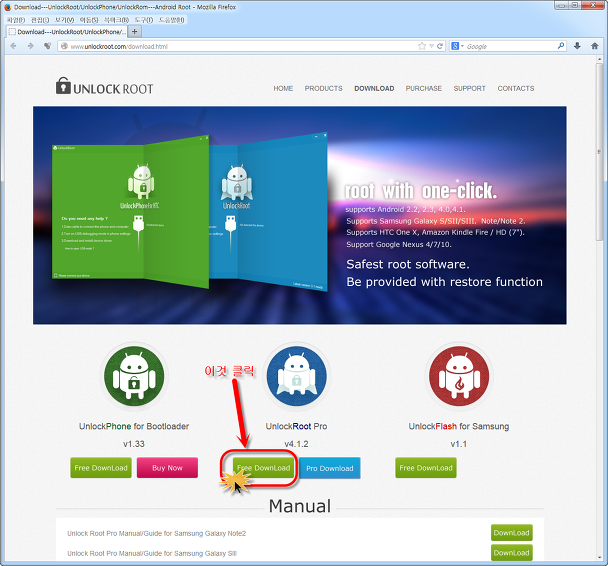Click Free Download under UnlockRoot Pro

pos(264,468)
